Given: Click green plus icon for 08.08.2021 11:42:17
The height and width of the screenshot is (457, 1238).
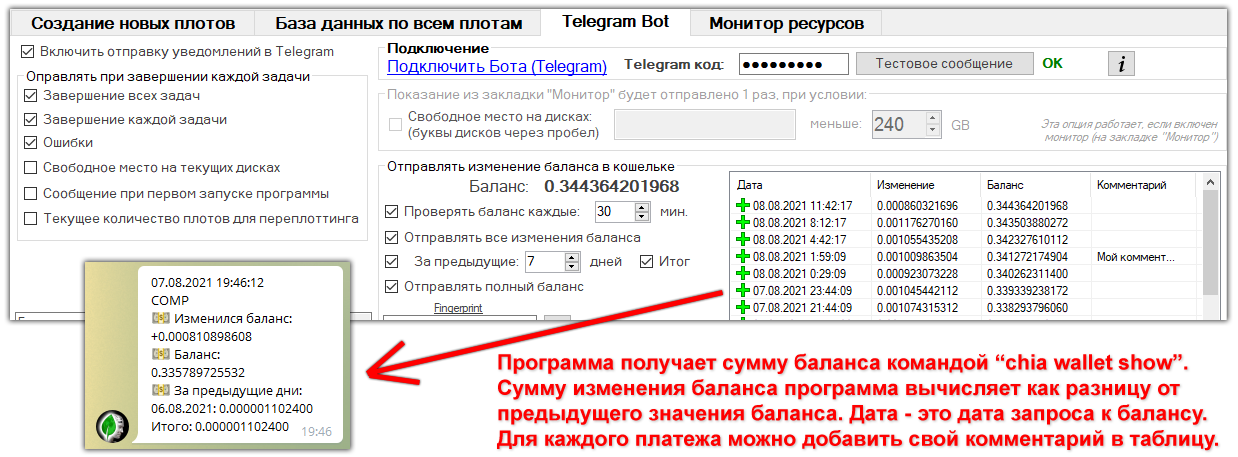Looking at the screenshot, I should point(743,205).
